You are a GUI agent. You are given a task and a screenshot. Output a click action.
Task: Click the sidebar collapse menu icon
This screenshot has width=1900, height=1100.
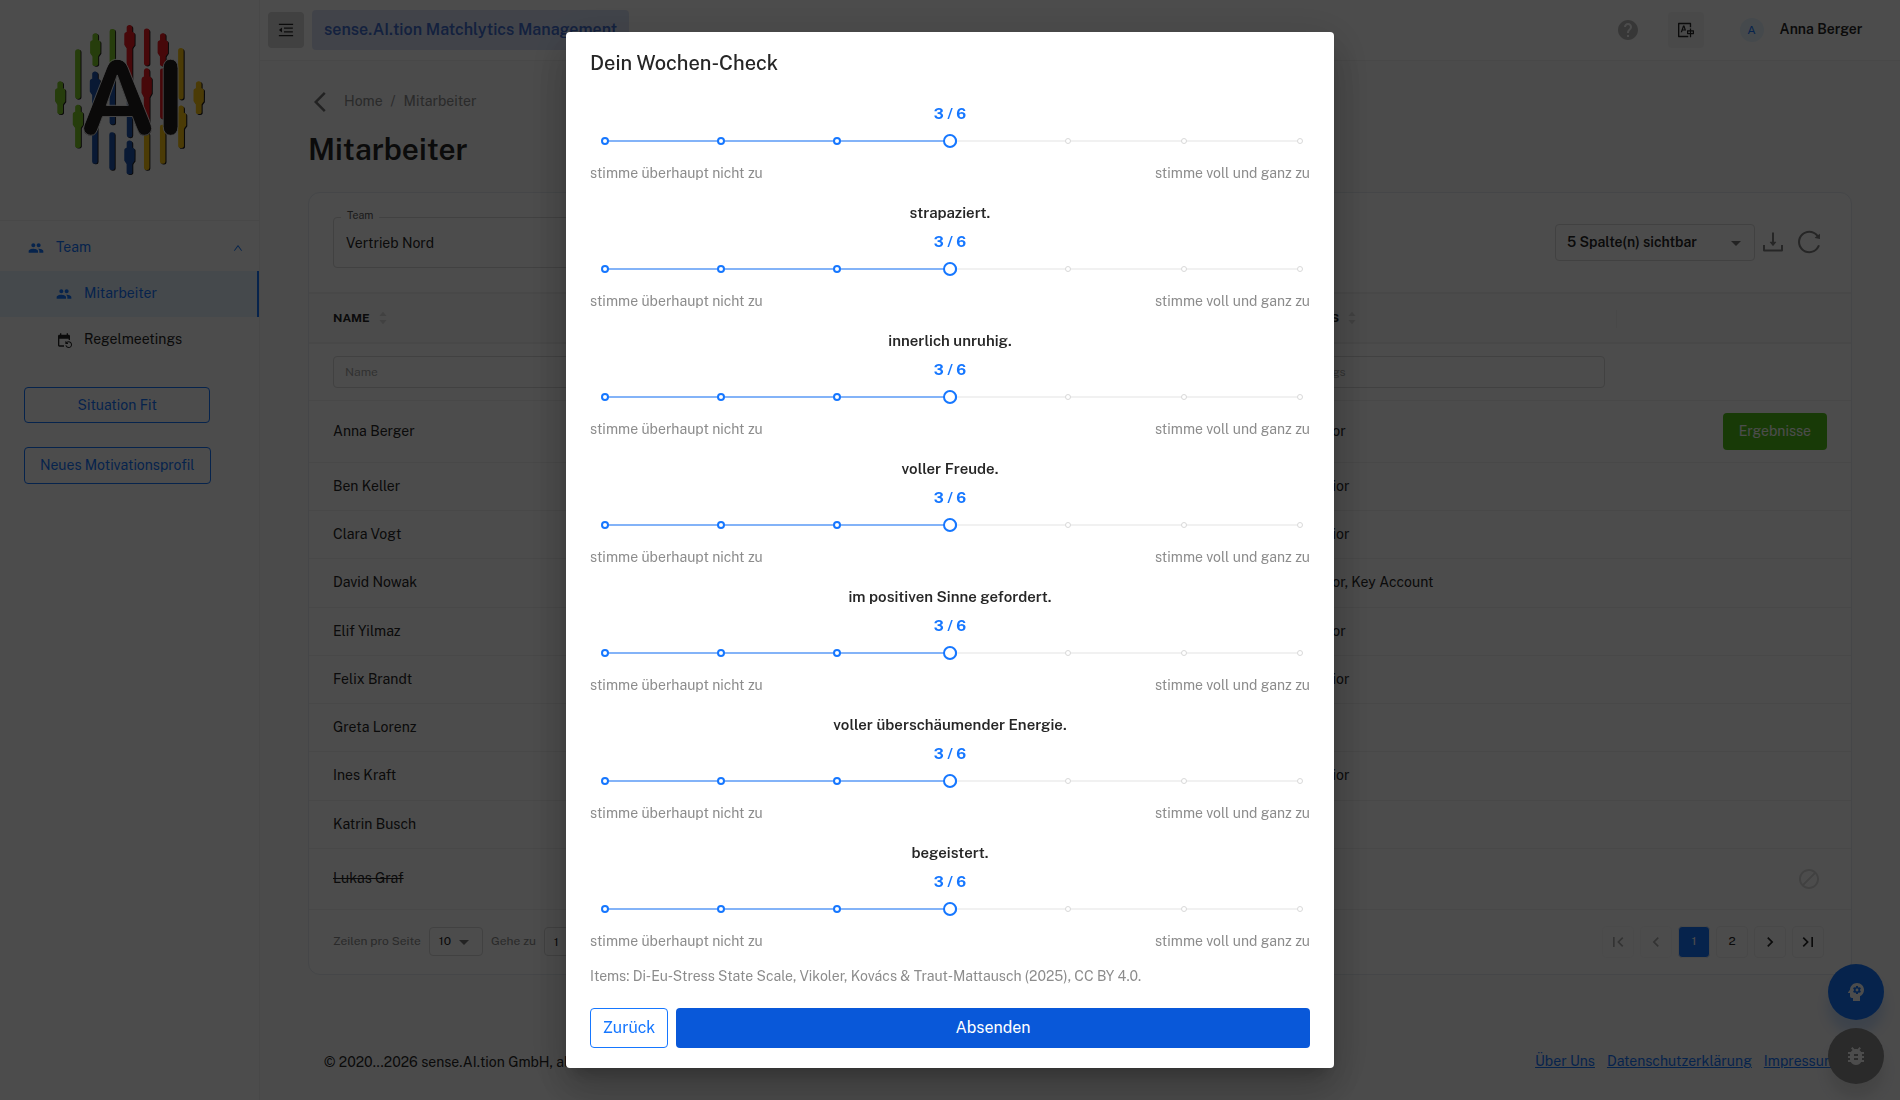point(286,30)
